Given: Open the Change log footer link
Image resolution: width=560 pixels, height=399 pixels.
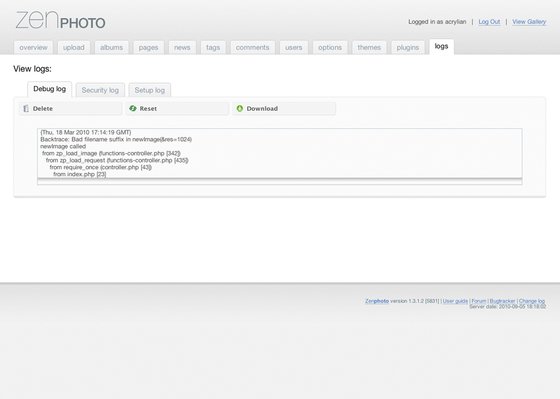Looking at the screenshot, I should tap(532, 301).
